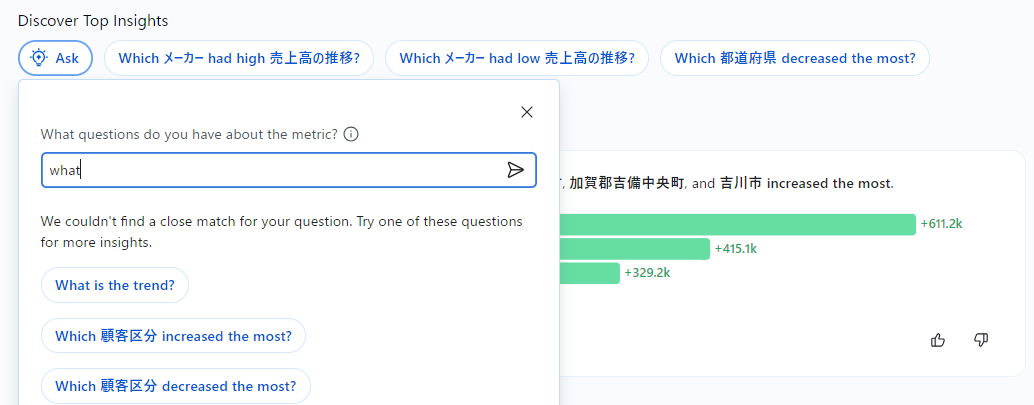Viewport: 1034px width, 405px height.
Task: Close the question popup with X
Action: point(527,112)
